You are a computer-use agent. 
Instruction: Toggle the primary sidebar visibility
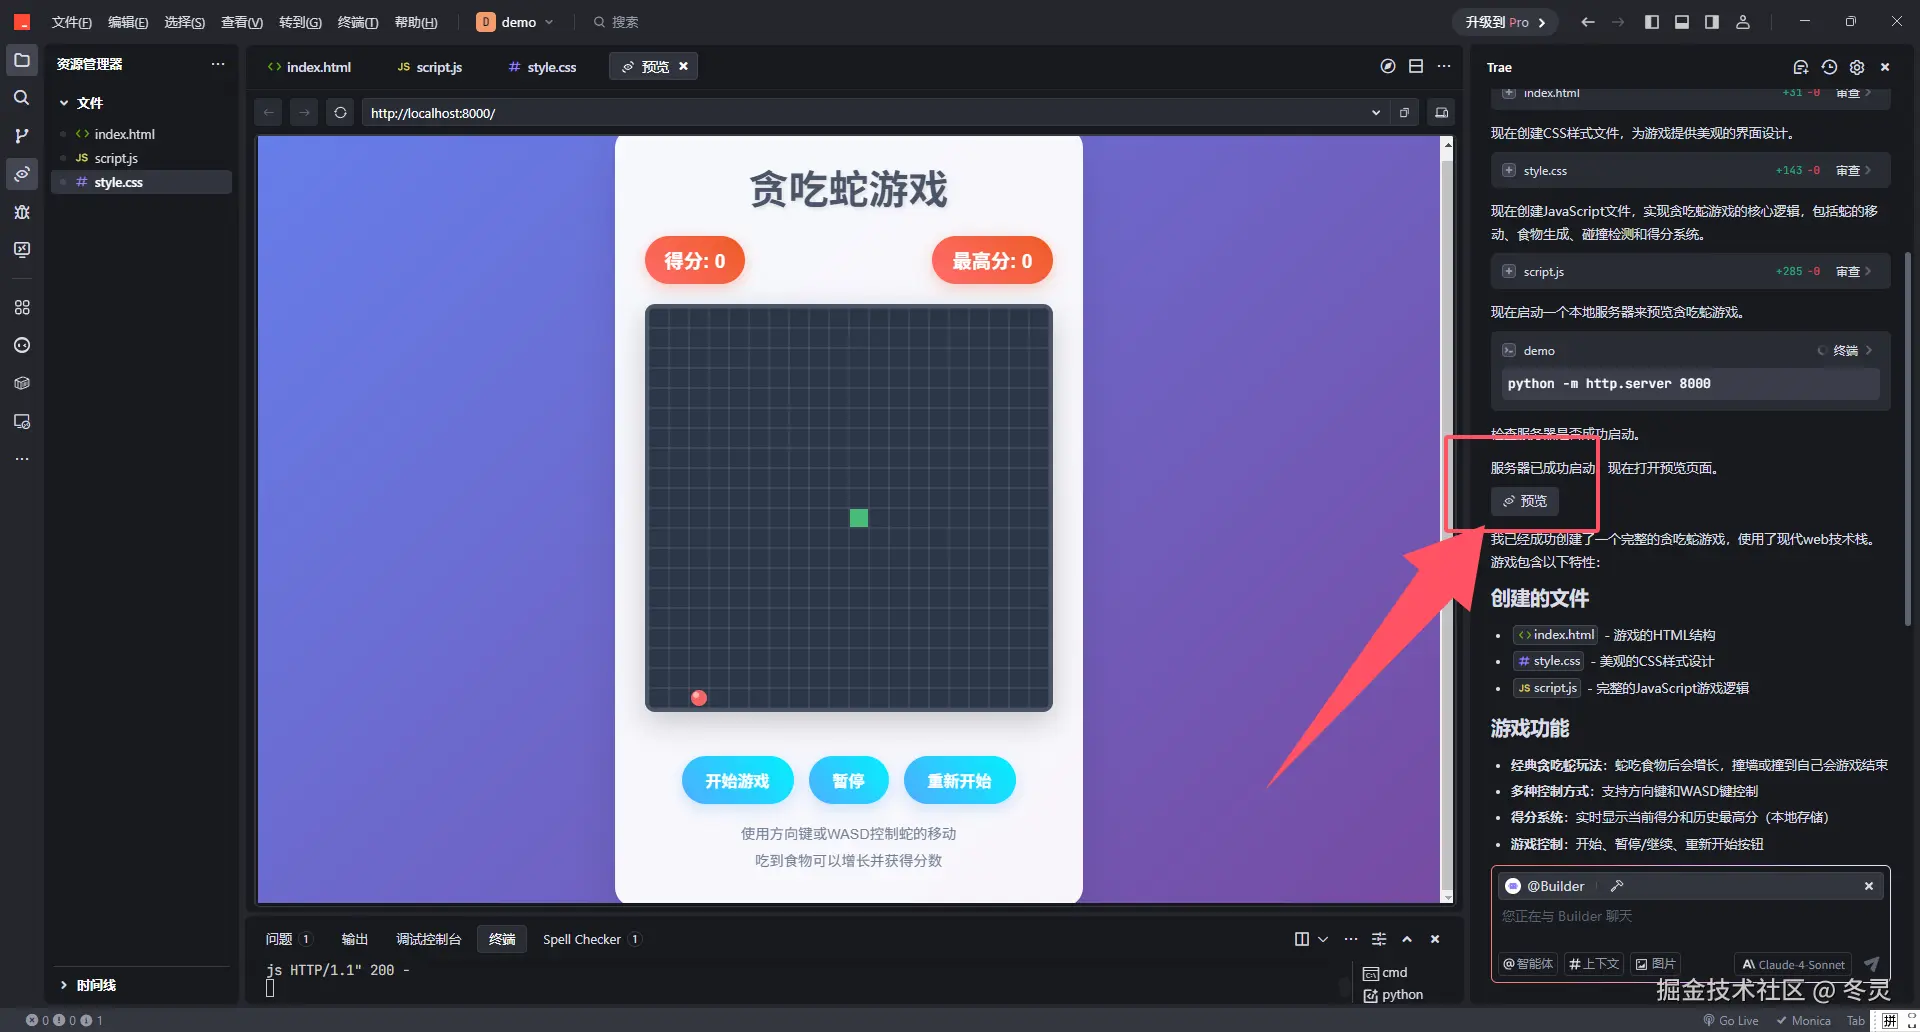pos(1652,21)
